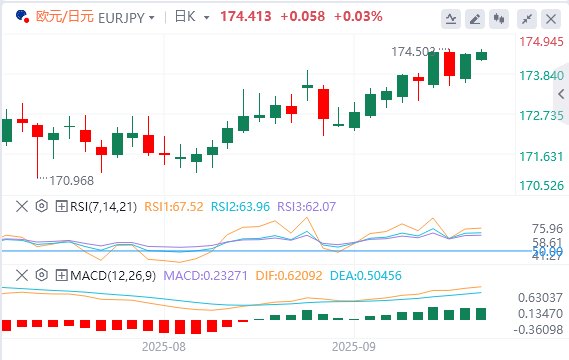569x360 pixels.
Task: Remove the RSI indicator panel
Action: click(x=22, y=206)
